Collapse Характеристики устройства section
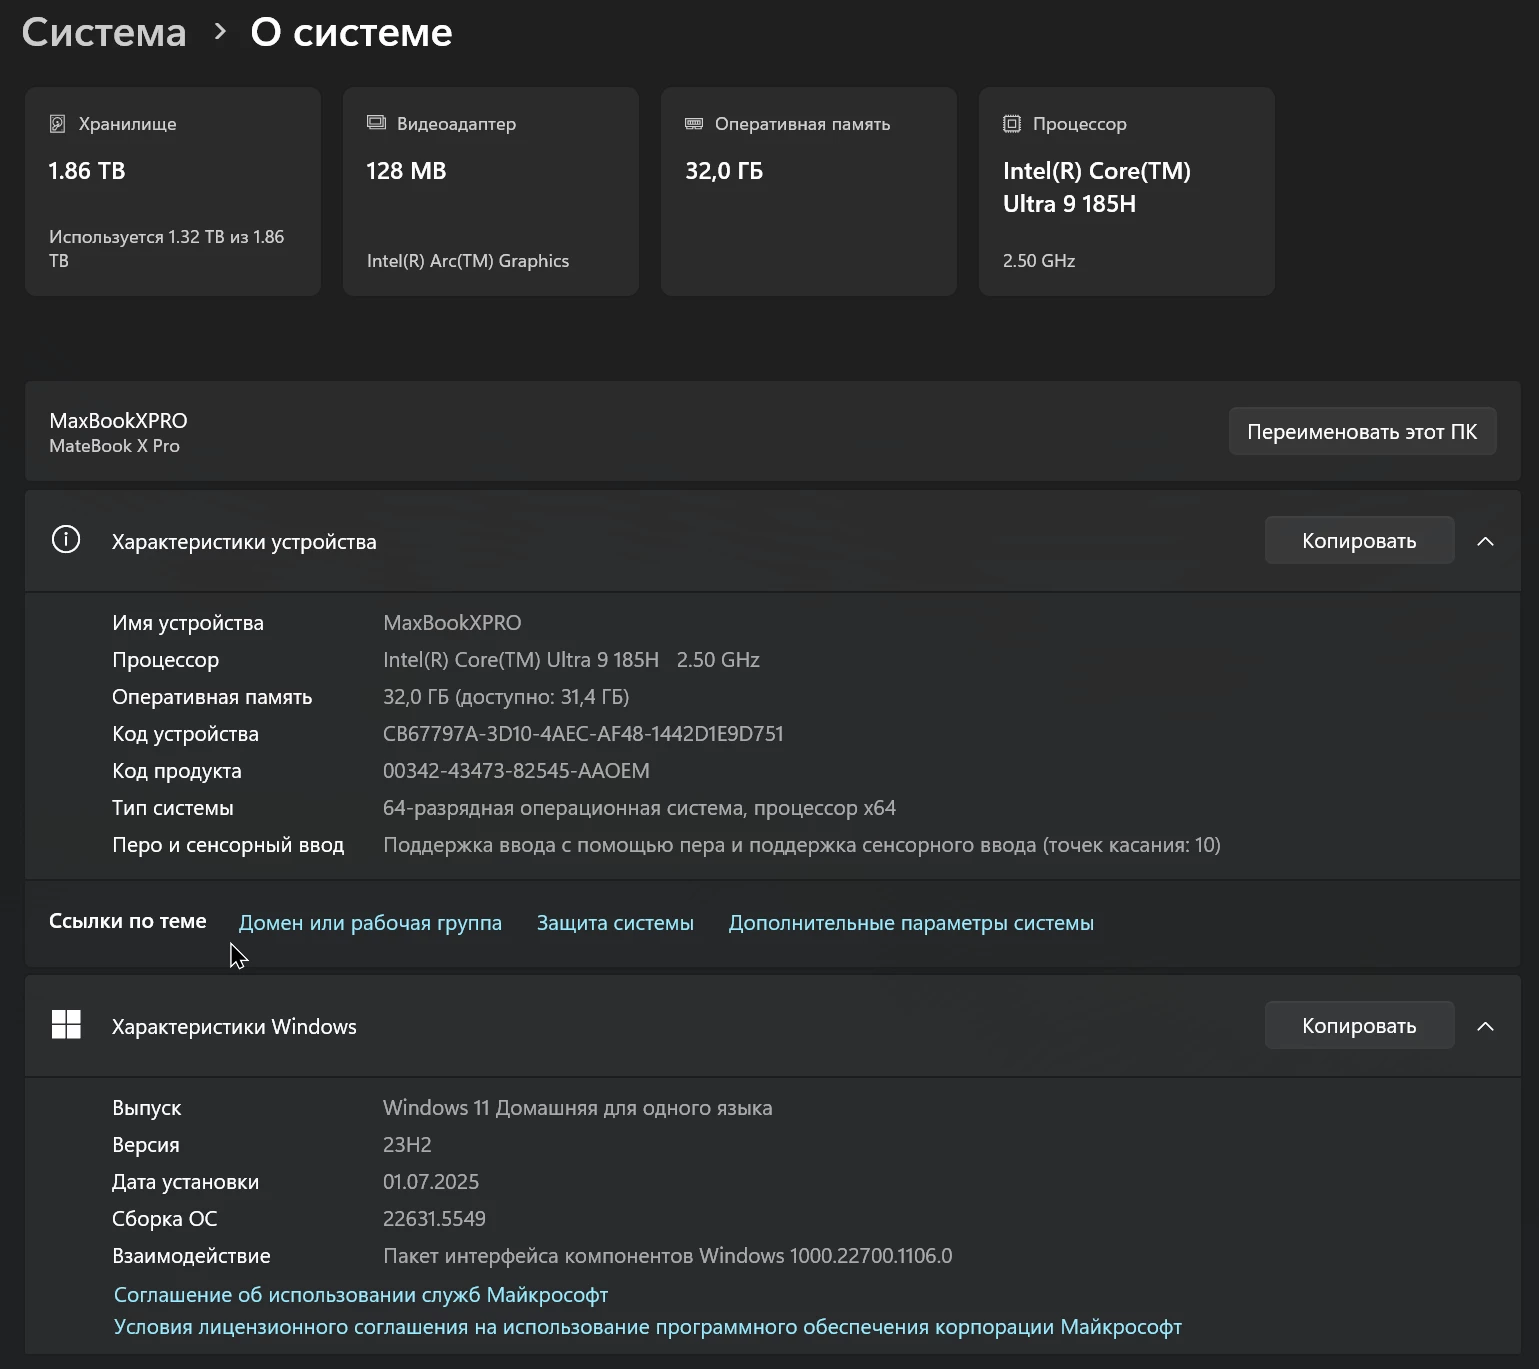The width and height of the screenshot is (1539, 1369). [x=1485, y=541]
